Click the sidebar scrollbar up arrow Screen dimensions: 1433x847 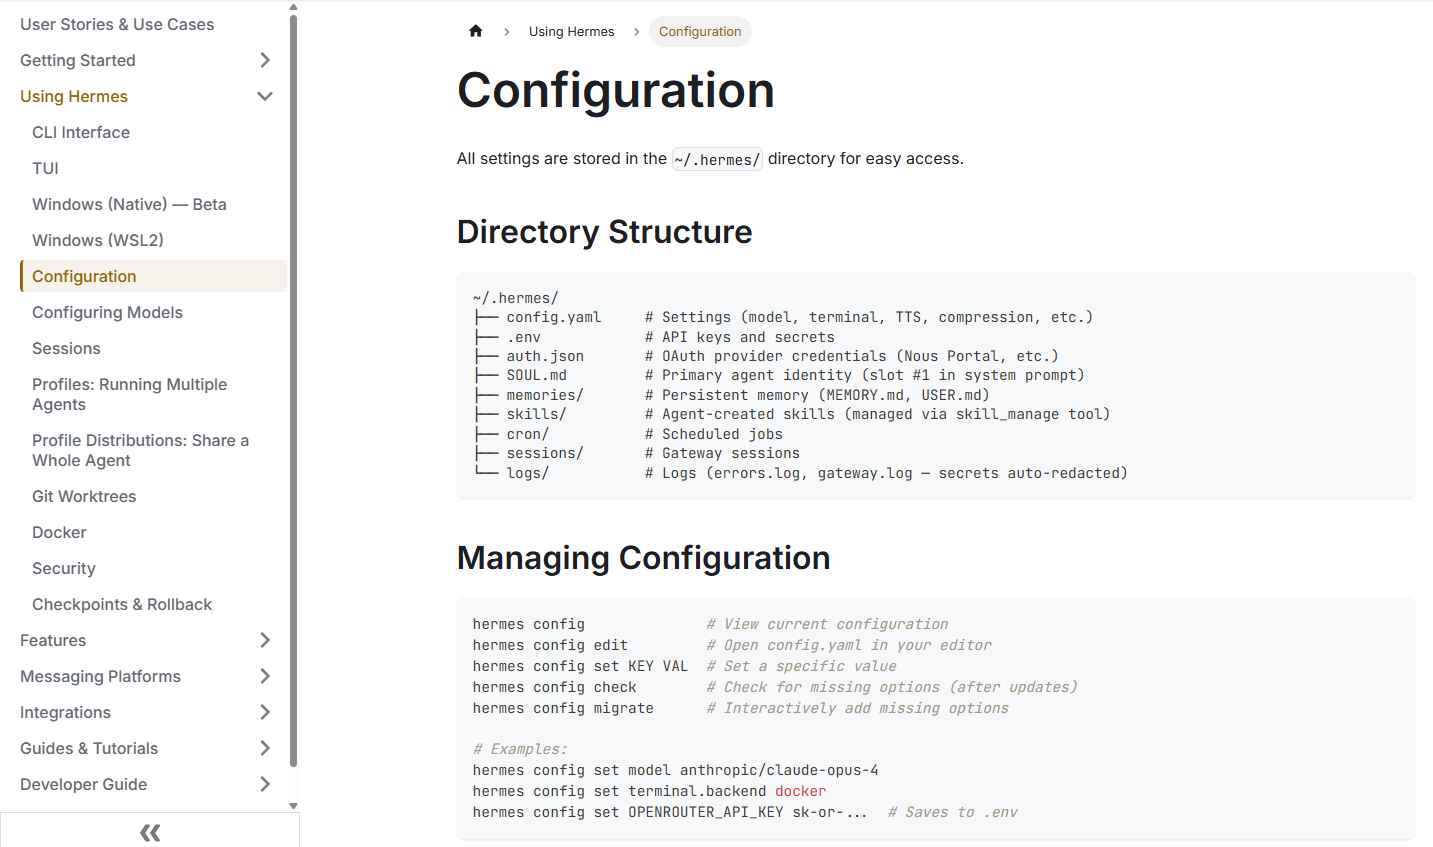(x=293, y=7)
